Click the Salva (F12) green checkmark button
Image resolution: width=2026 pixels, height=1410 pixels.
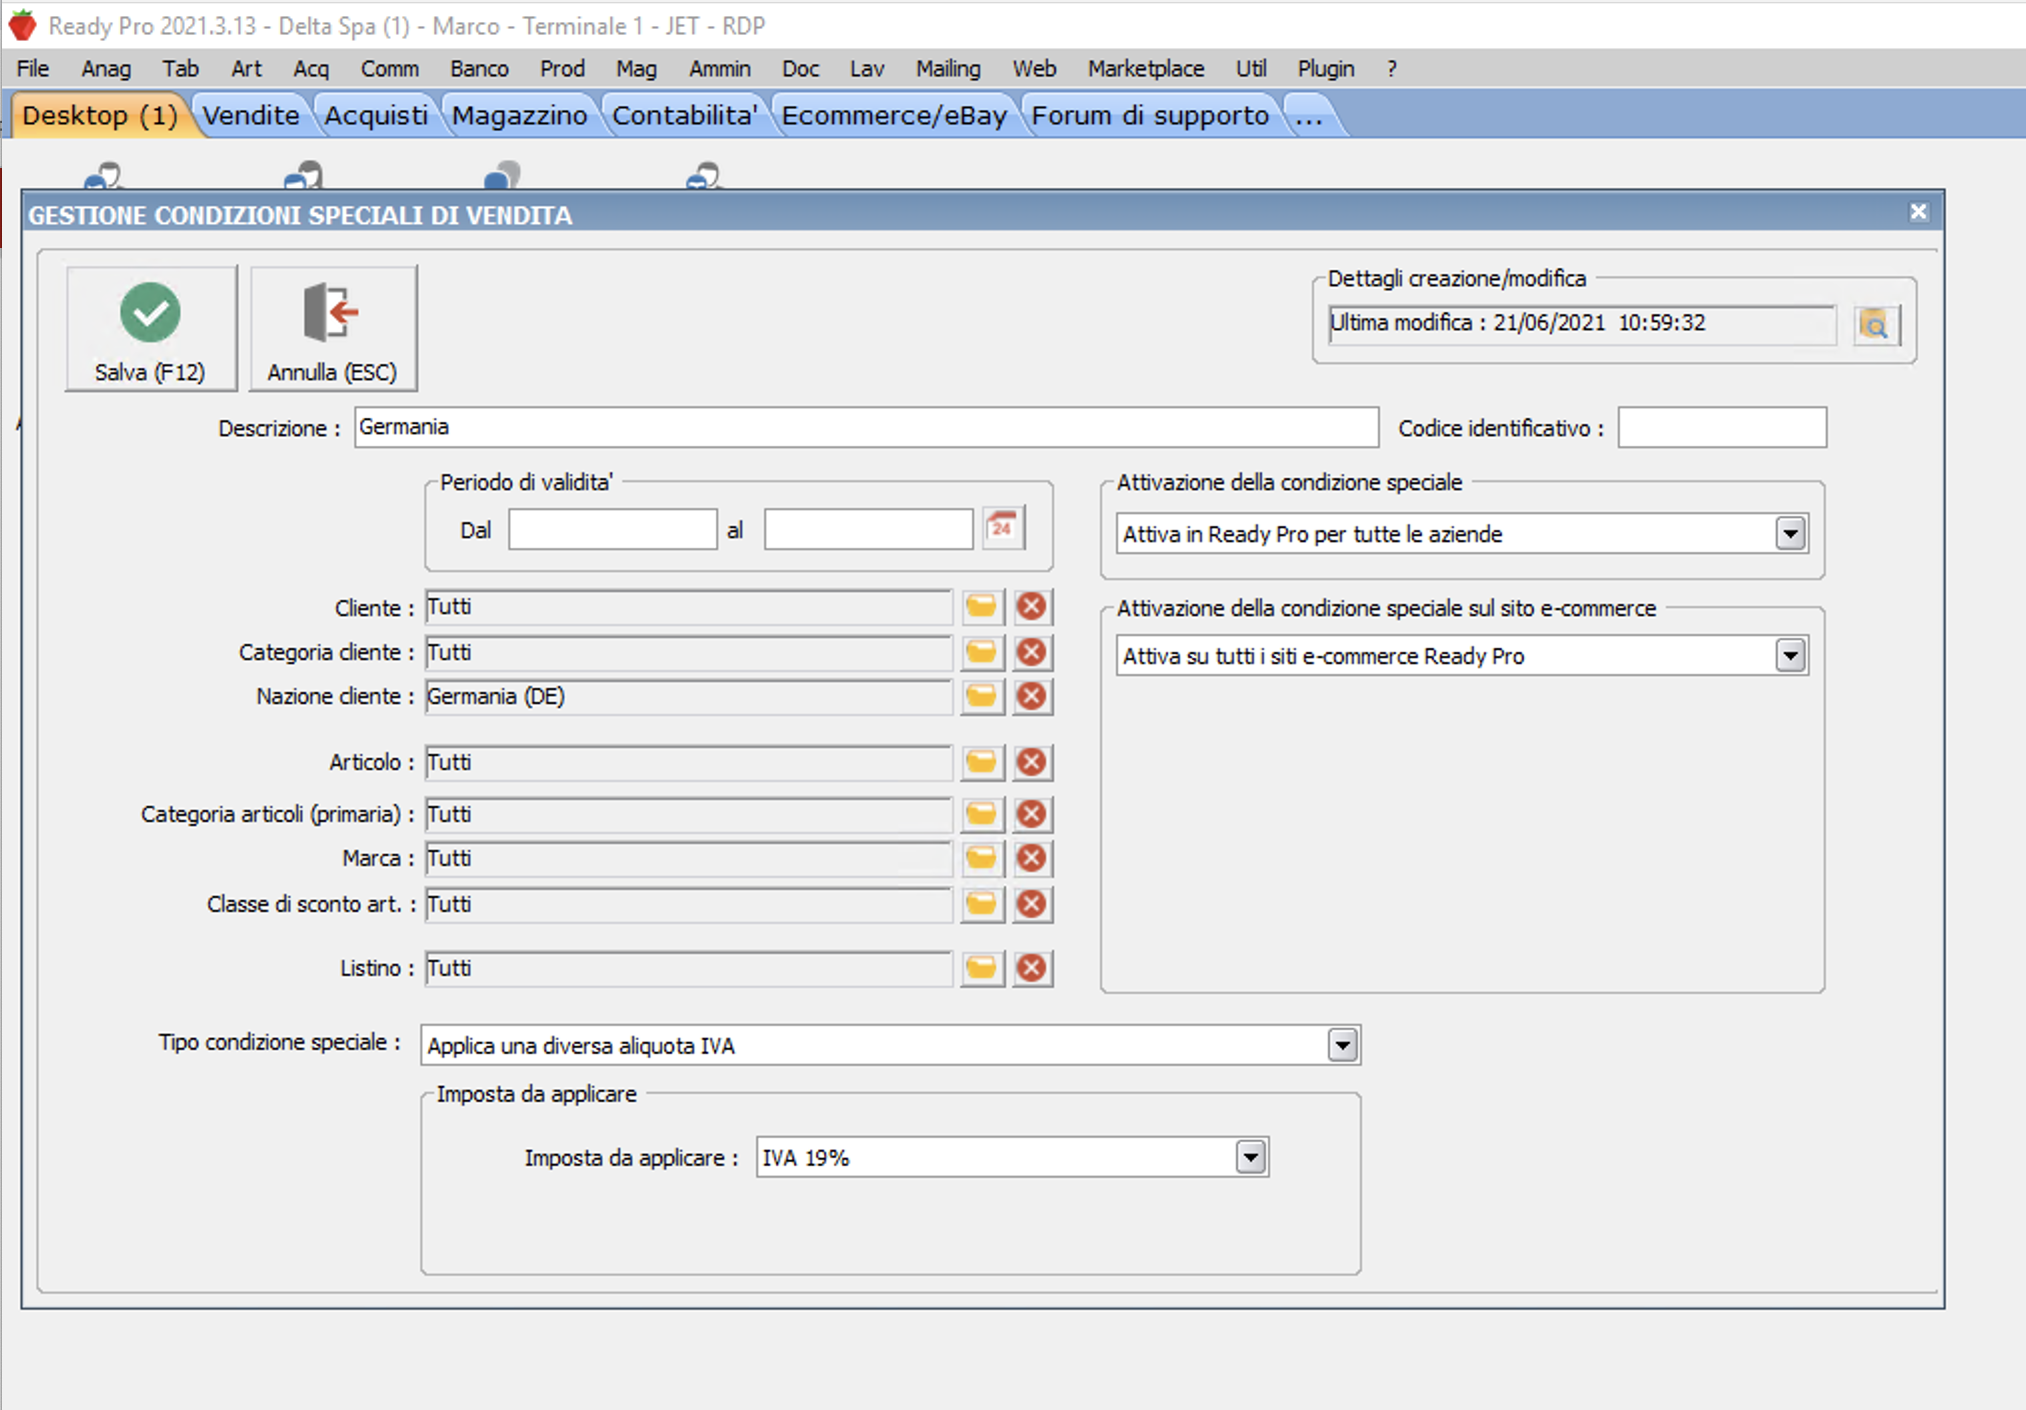[x=151, y=328]
